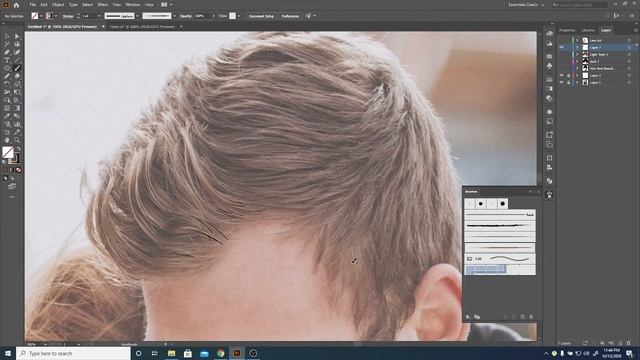Toggle visibility of Line Art layer

[x=562, y=40]
